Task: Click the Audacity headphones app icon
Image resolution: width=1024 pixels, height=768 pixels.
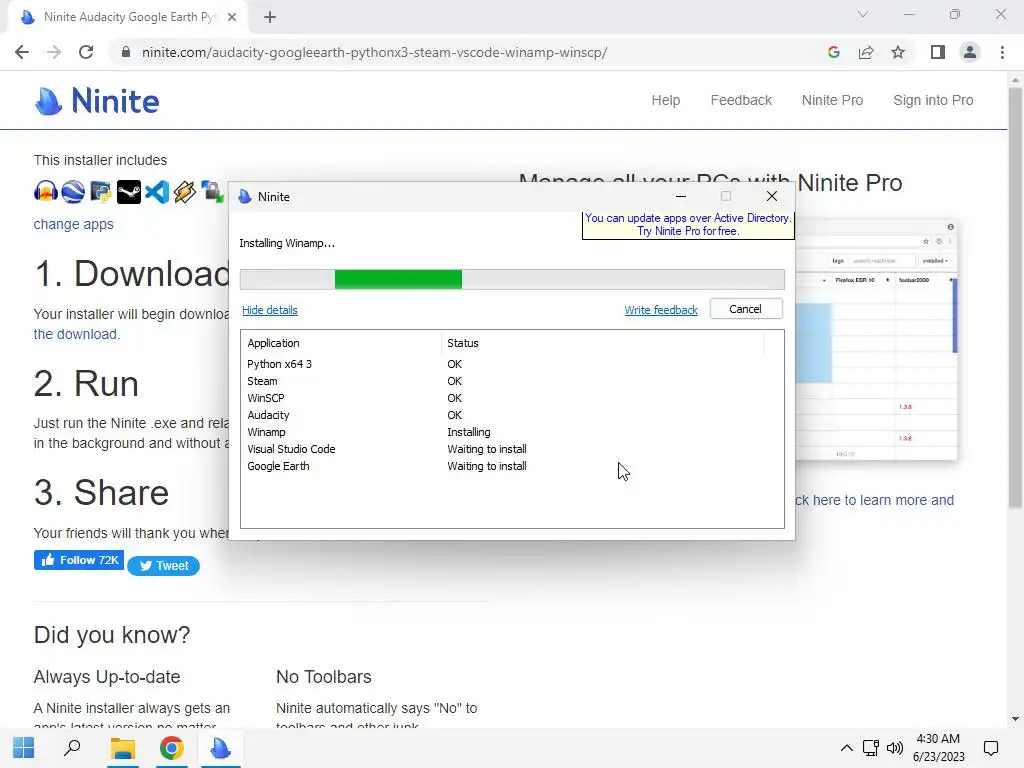Action: tap(46, 192)
